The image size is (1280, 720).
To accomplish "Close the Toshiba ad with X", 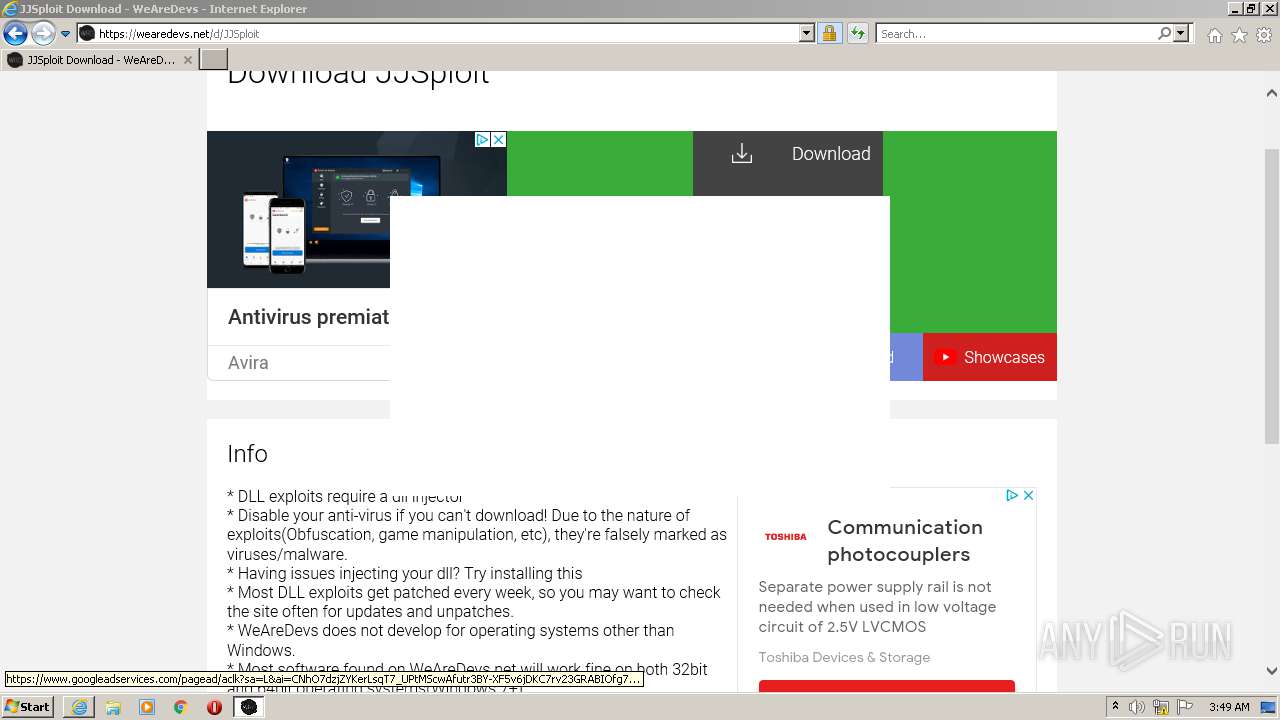I will (1028, 495).
